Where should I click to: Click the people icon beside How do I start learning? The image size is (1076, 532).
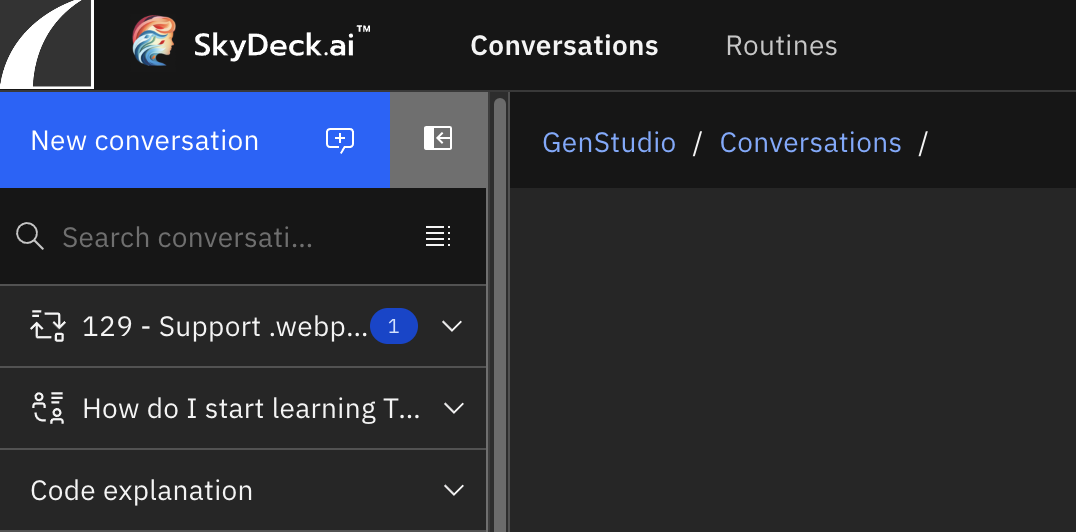[x=48, y=408]
